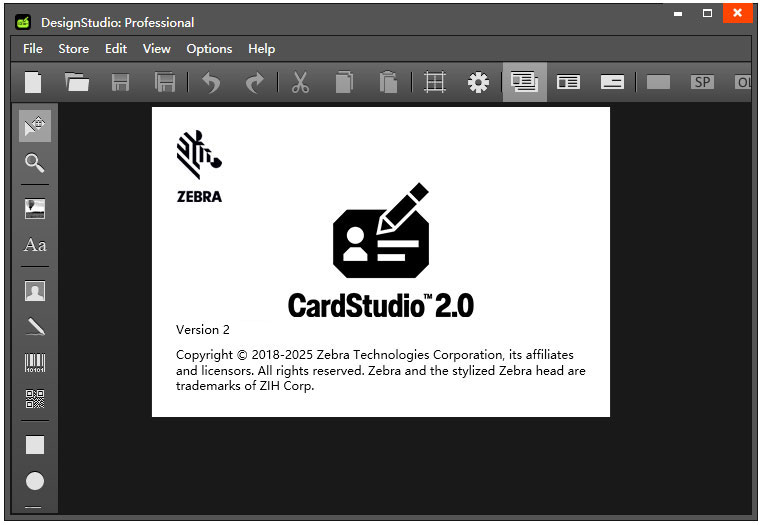Draw a rectangle shape
The width and height of the screenshot is (761, 525).
(35, 444)
